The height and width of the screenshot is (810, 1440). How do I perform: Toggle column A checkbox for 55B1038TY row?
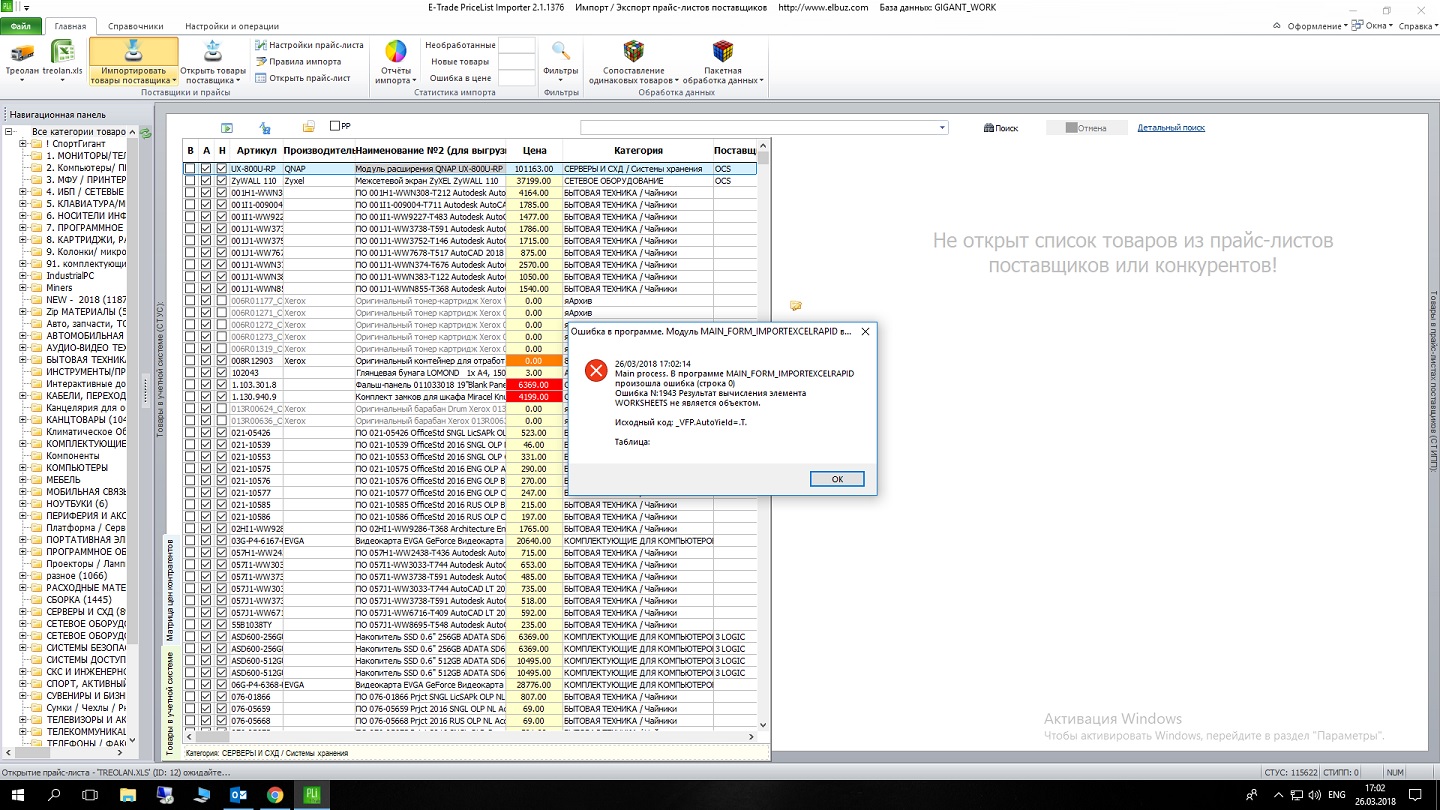pos(206,625)
